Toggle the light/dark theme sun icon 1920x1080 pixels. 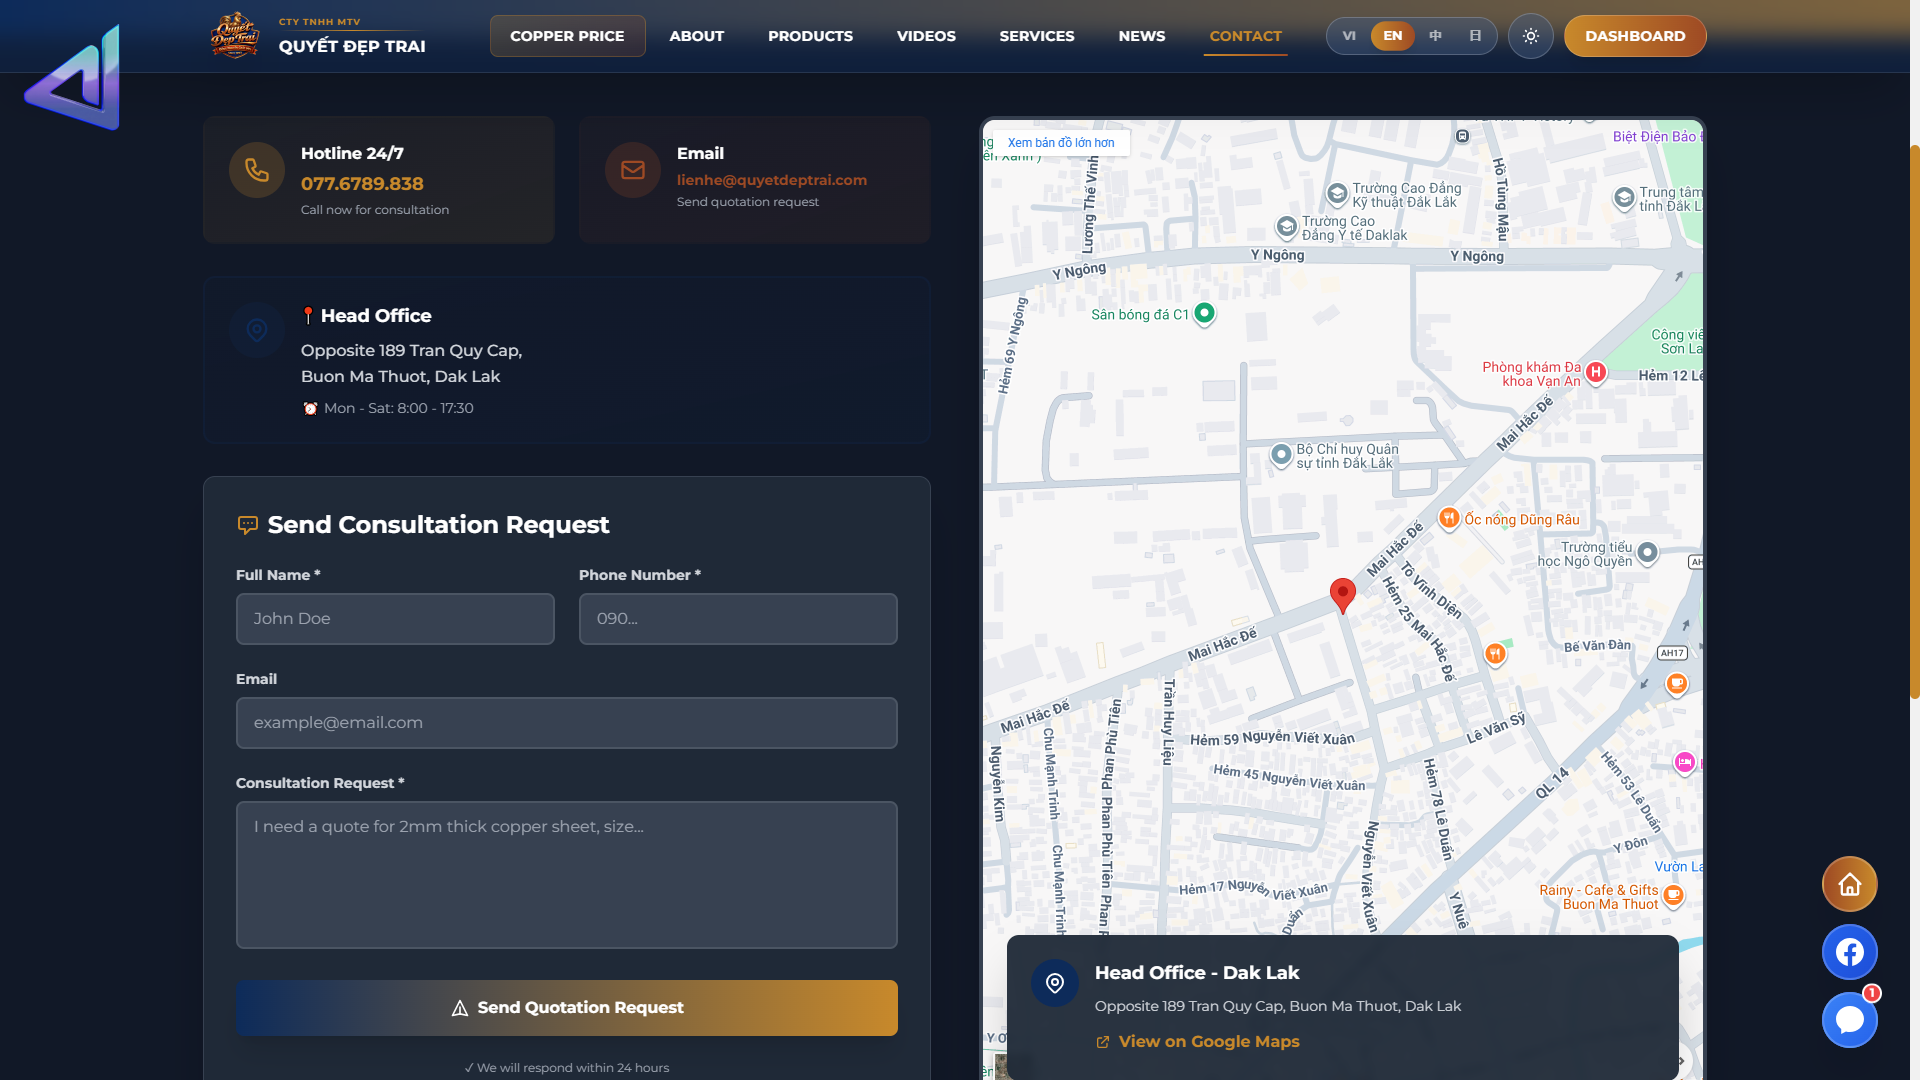click(x=1530, y=36)
